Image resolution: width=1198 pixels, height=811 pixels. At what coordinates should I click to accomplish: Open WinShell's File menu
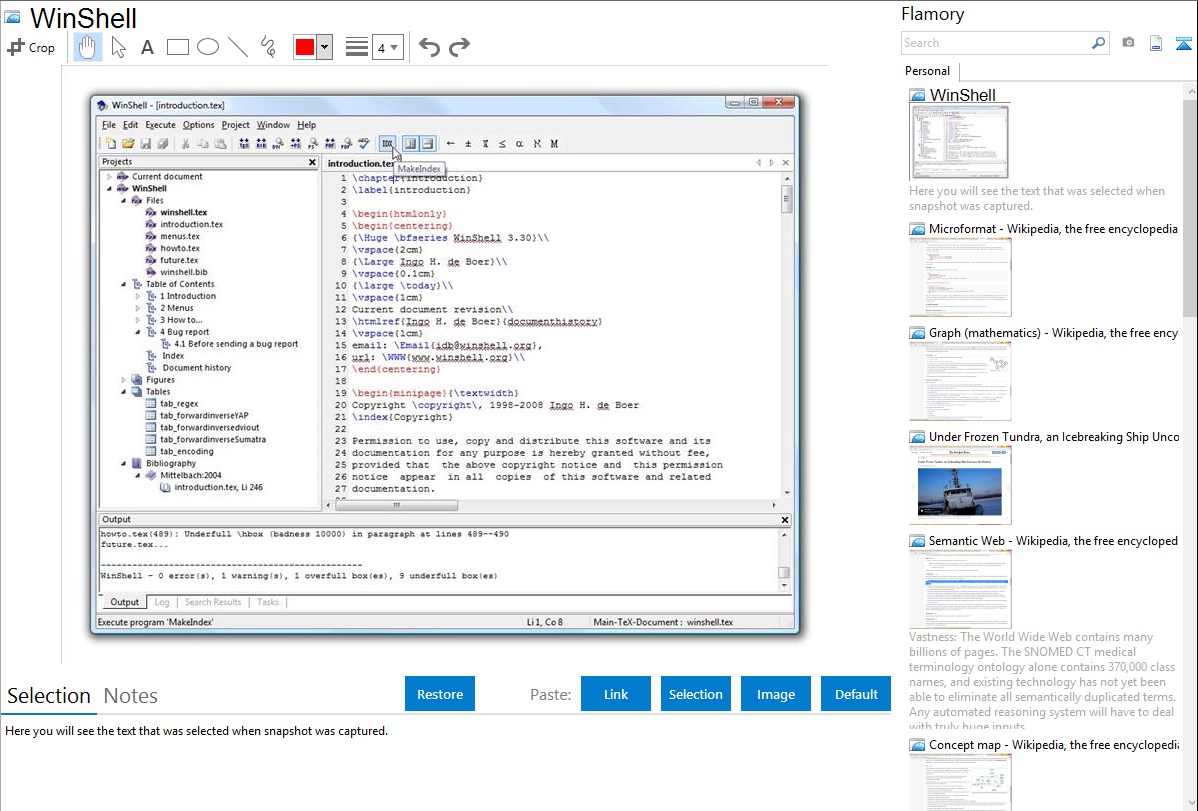pos(109,125)
